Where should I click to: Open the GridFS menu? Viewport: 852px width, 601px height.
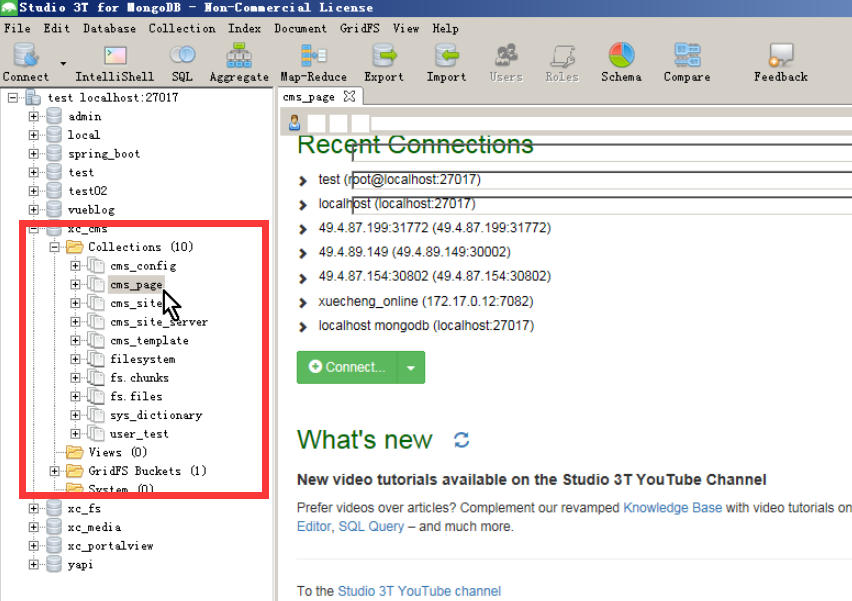coord(360,28)
